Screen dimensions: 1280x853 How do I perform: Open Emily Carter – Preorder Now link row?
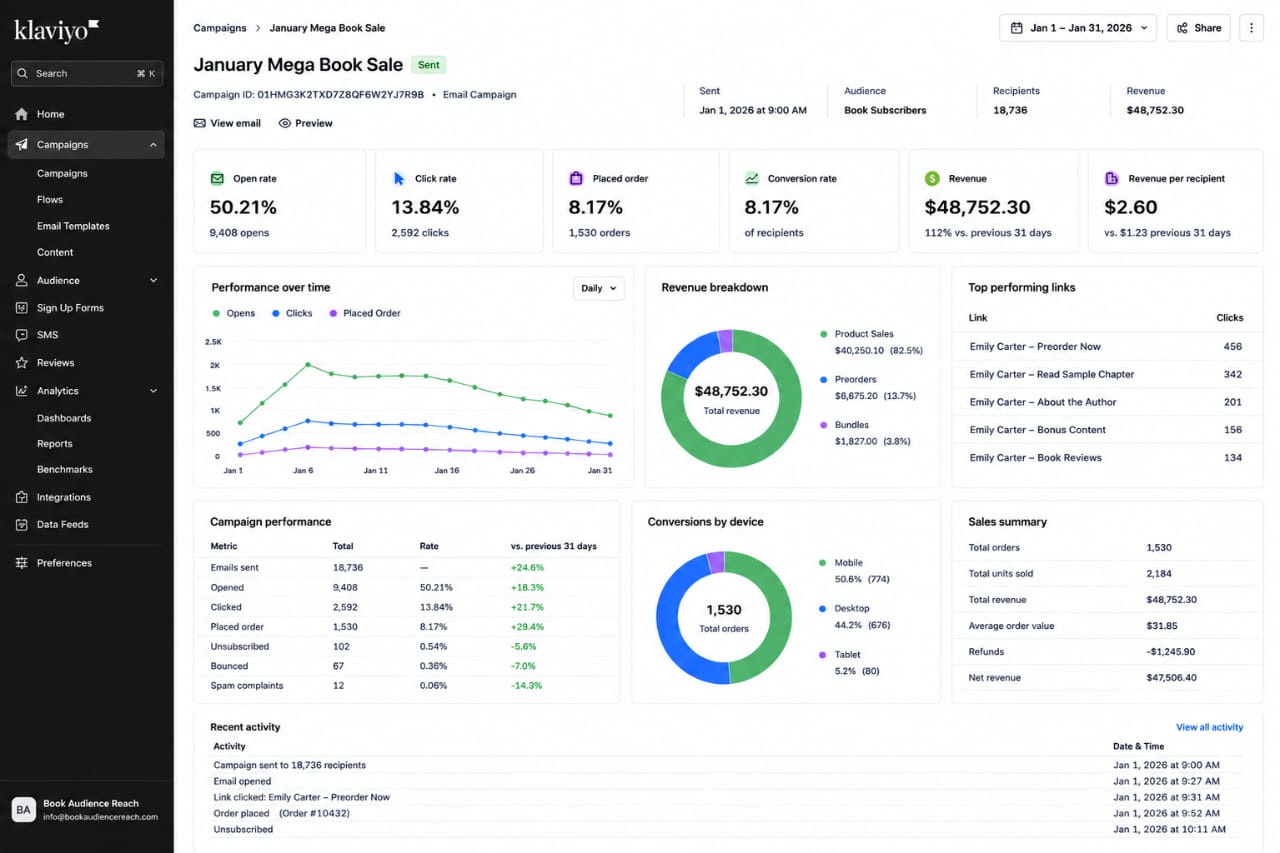1106,347
